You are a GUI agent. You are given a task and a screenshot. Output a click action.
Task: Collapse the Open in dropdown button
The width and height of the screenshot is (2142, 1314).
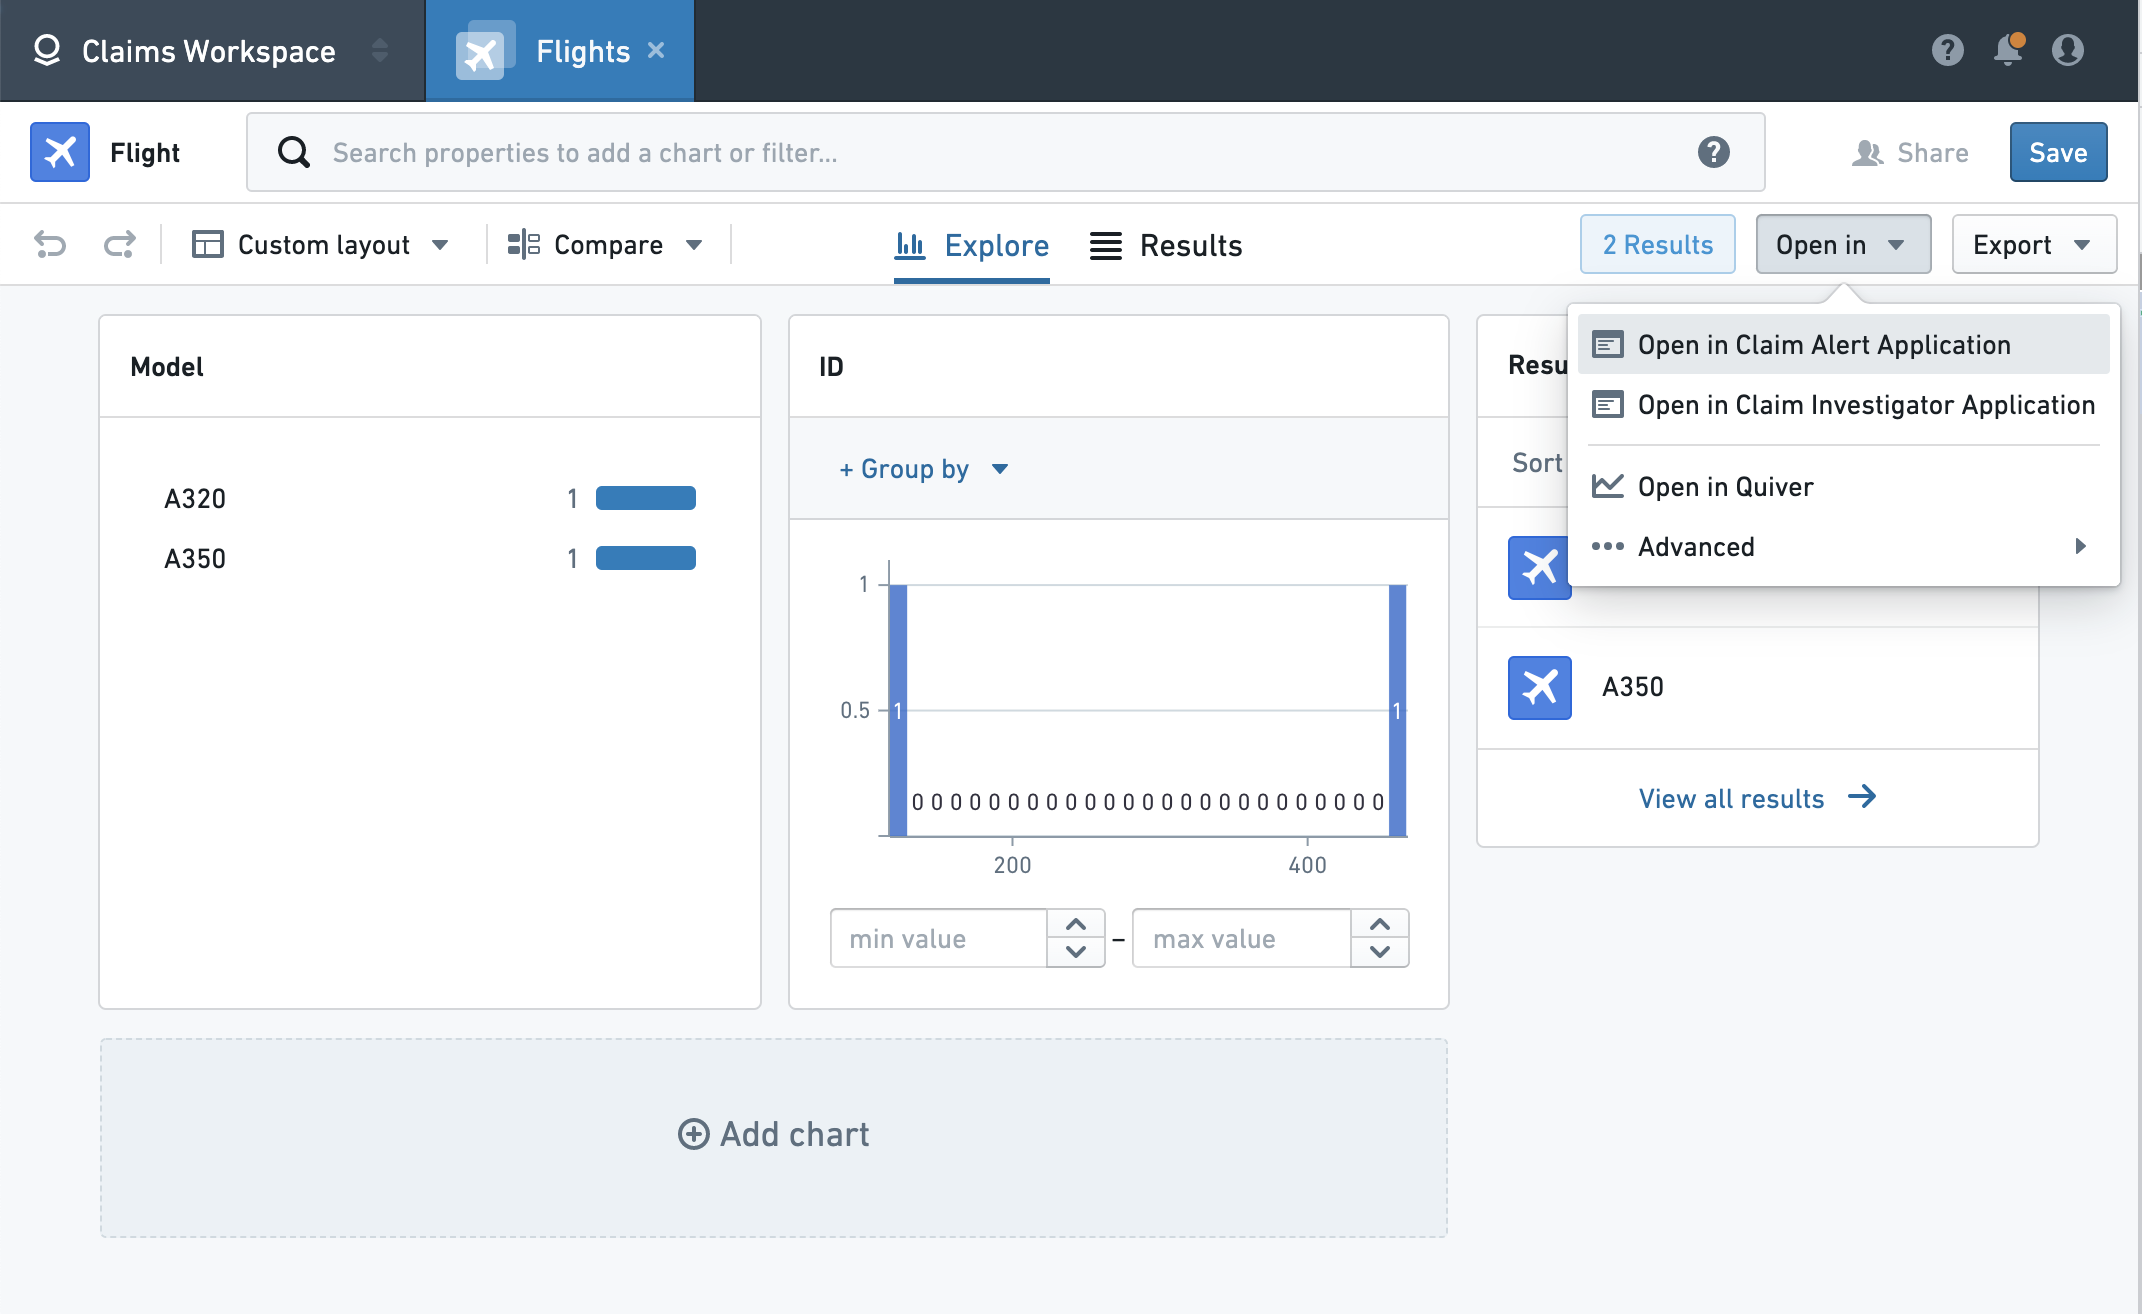1843,244
